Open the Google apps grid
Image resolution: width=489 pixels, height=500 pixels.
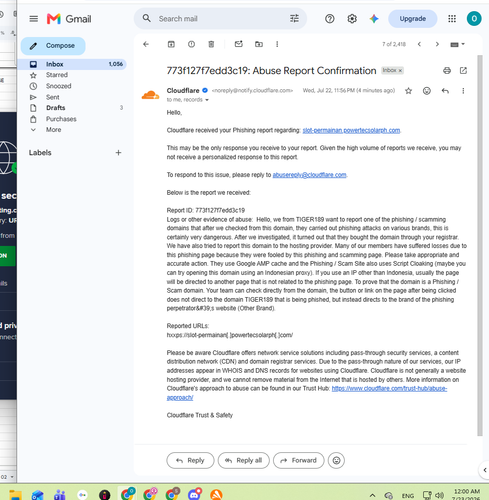click(x=452, y=19)
